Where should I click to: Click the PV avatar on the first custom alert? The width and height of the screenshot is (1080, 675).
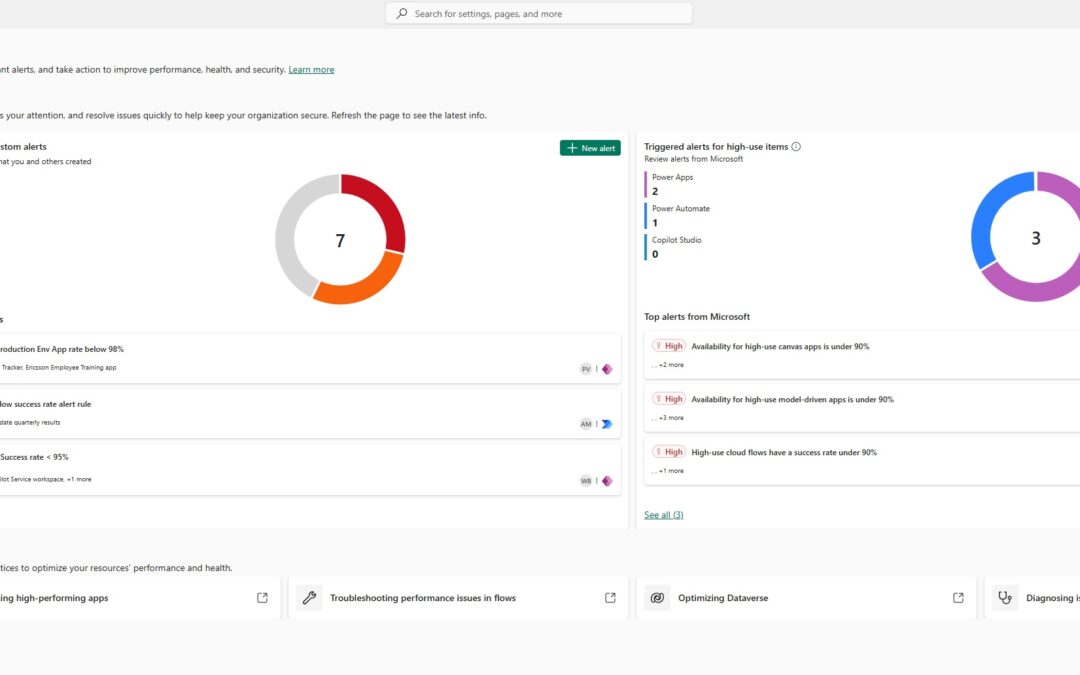pos(586,369)
